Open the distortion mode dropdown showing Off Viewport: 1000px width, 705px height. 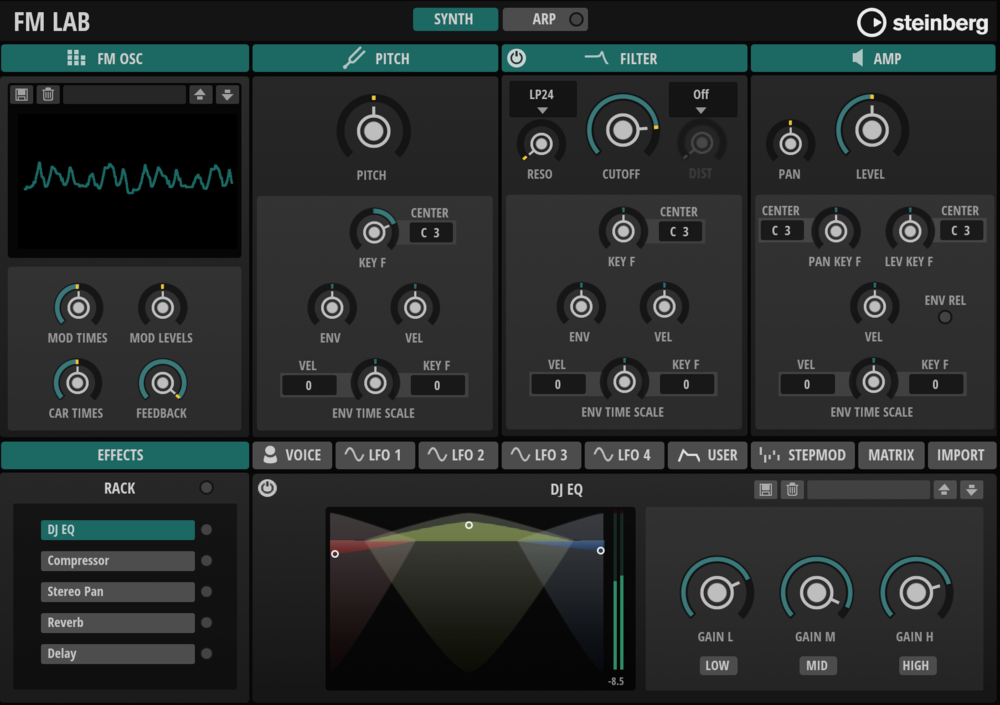click(702, 99)
